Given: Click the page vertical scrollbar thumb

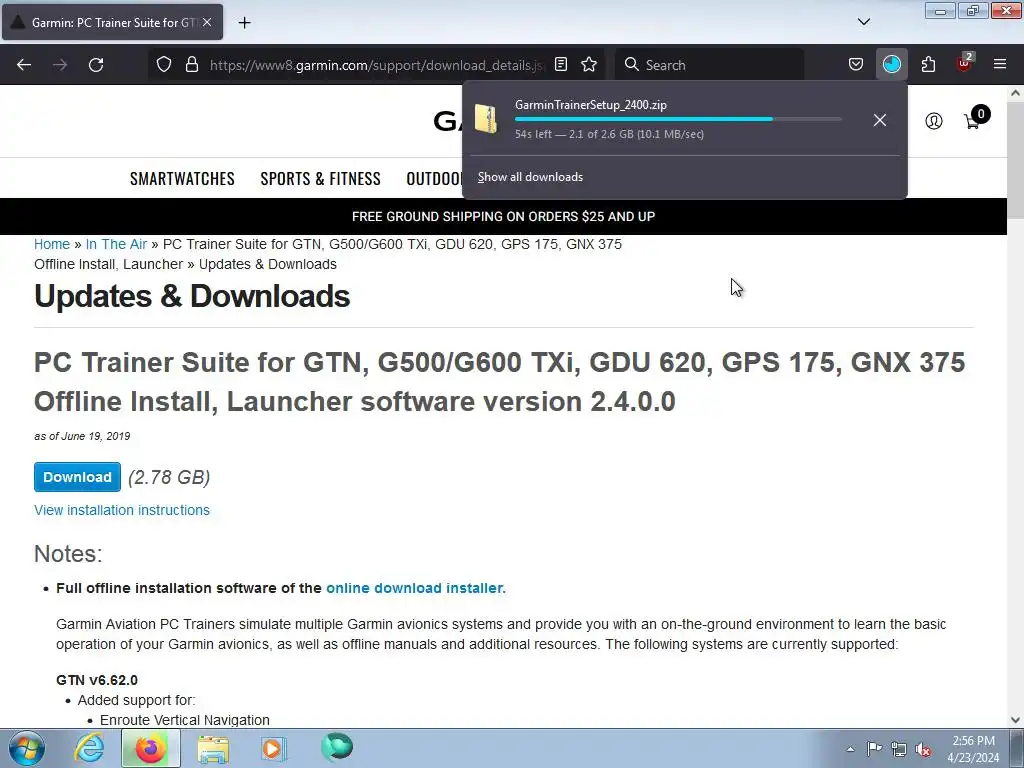Looking at the screenshot, I should pos(1015,160).
